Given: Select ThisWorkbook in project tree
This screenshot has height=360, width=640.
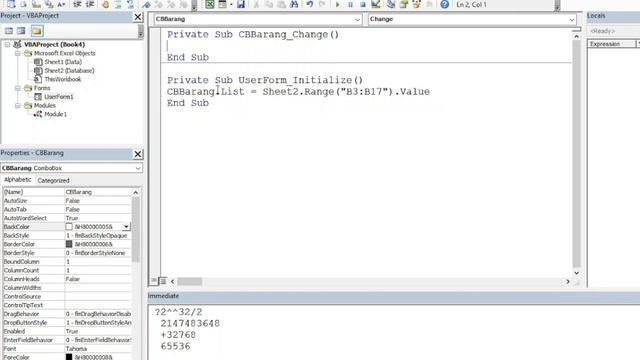Looking at the screenshot, I should [x=62, y=80].
